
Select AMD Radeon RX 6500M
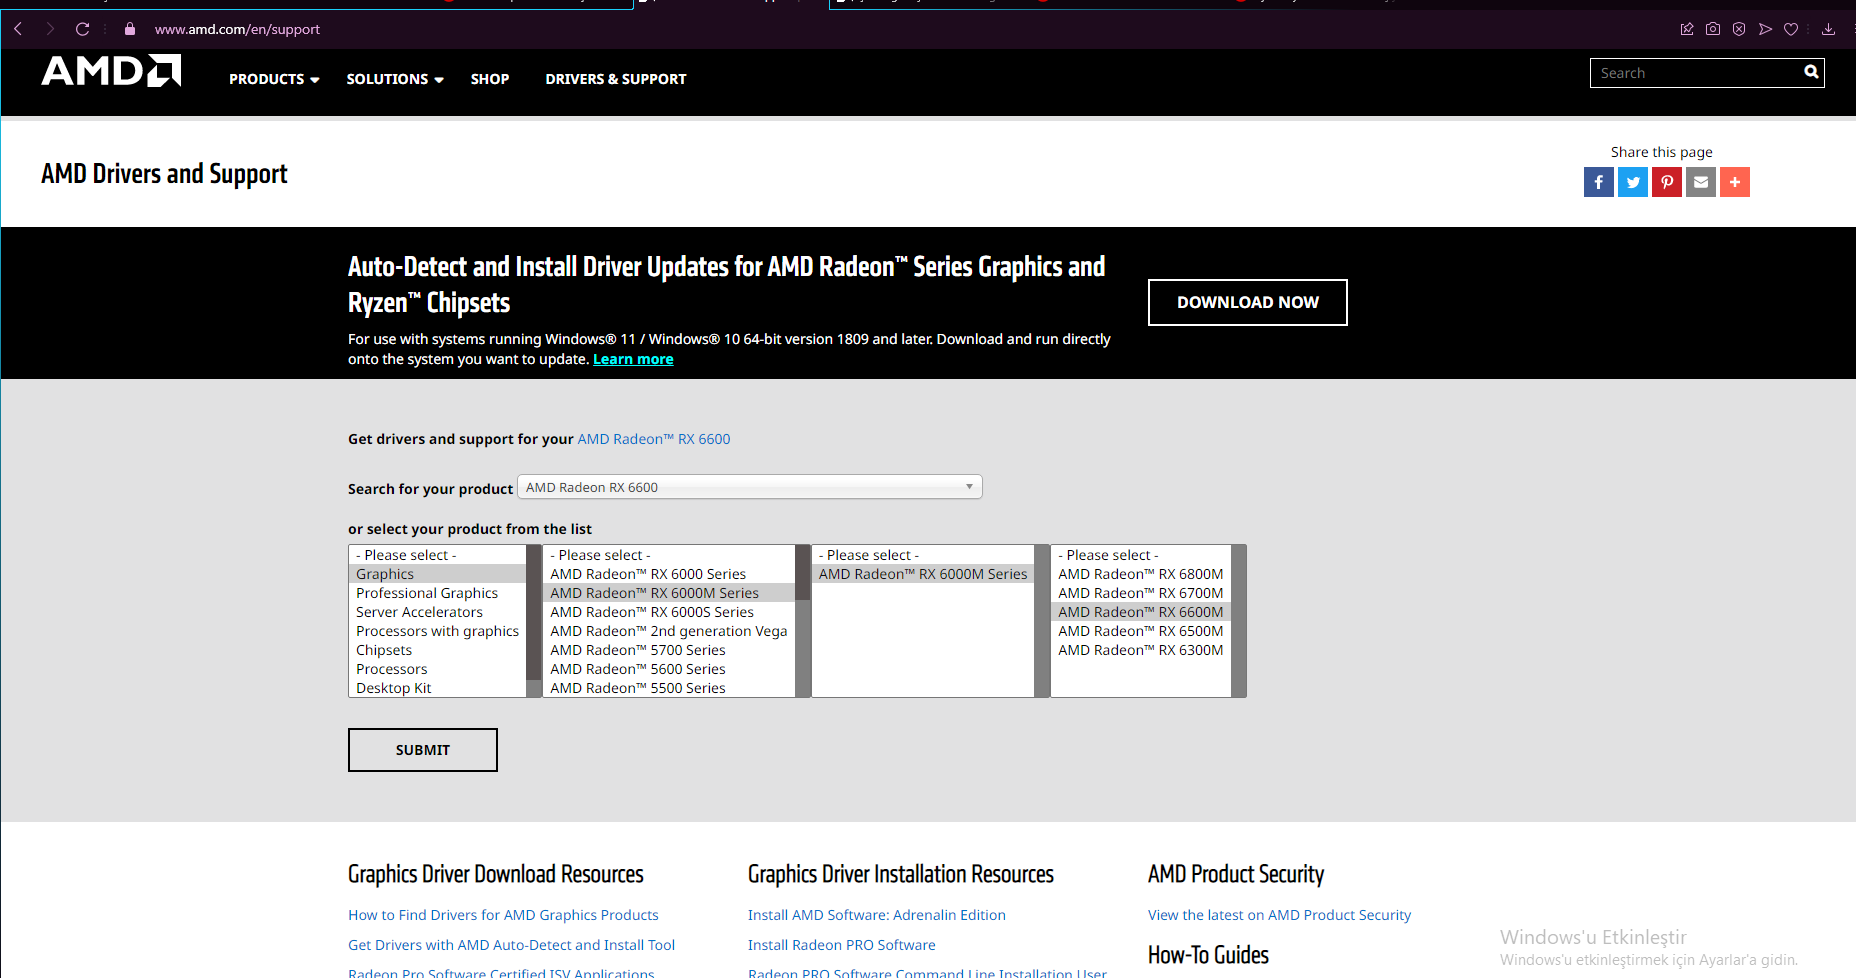point(1141,631)
